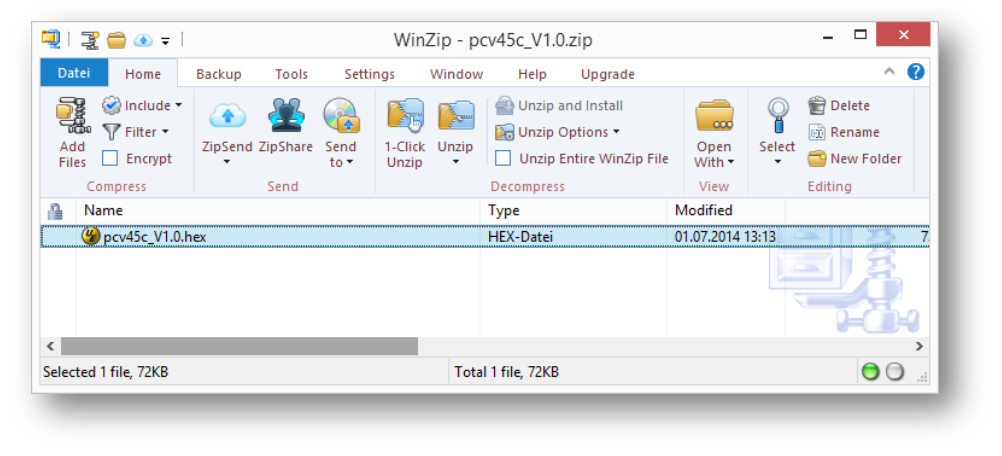
Task: Click the horizontal scrollbar thumb
Action: pos(239,346)
